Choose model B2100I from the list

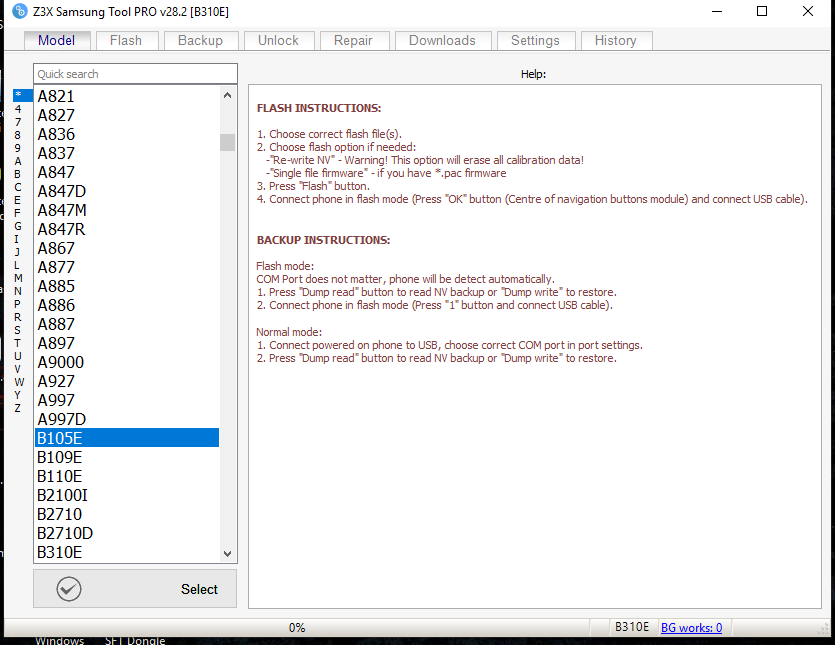click(x=127, y=495)
